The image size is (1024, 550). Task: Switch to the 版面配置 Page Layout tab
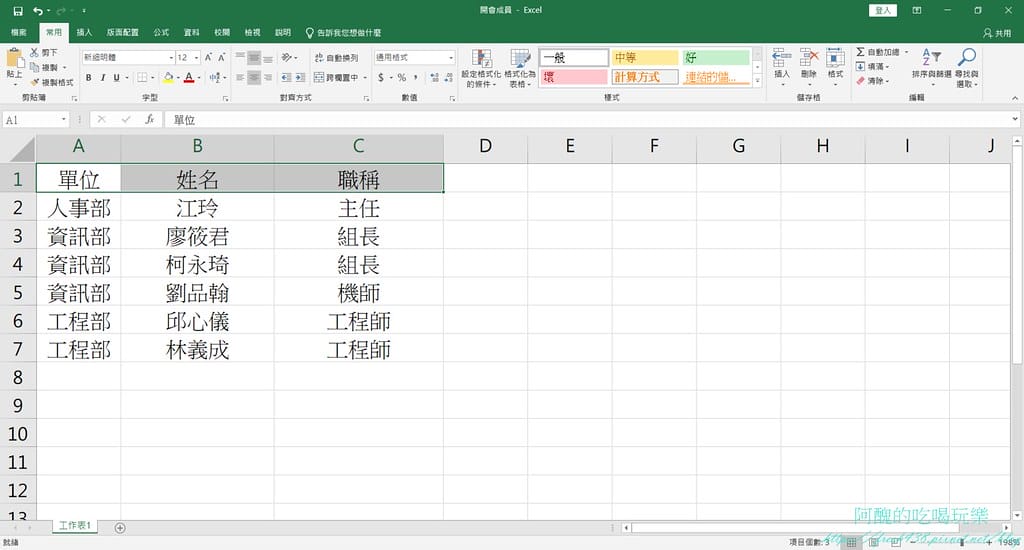click(123, 32)
